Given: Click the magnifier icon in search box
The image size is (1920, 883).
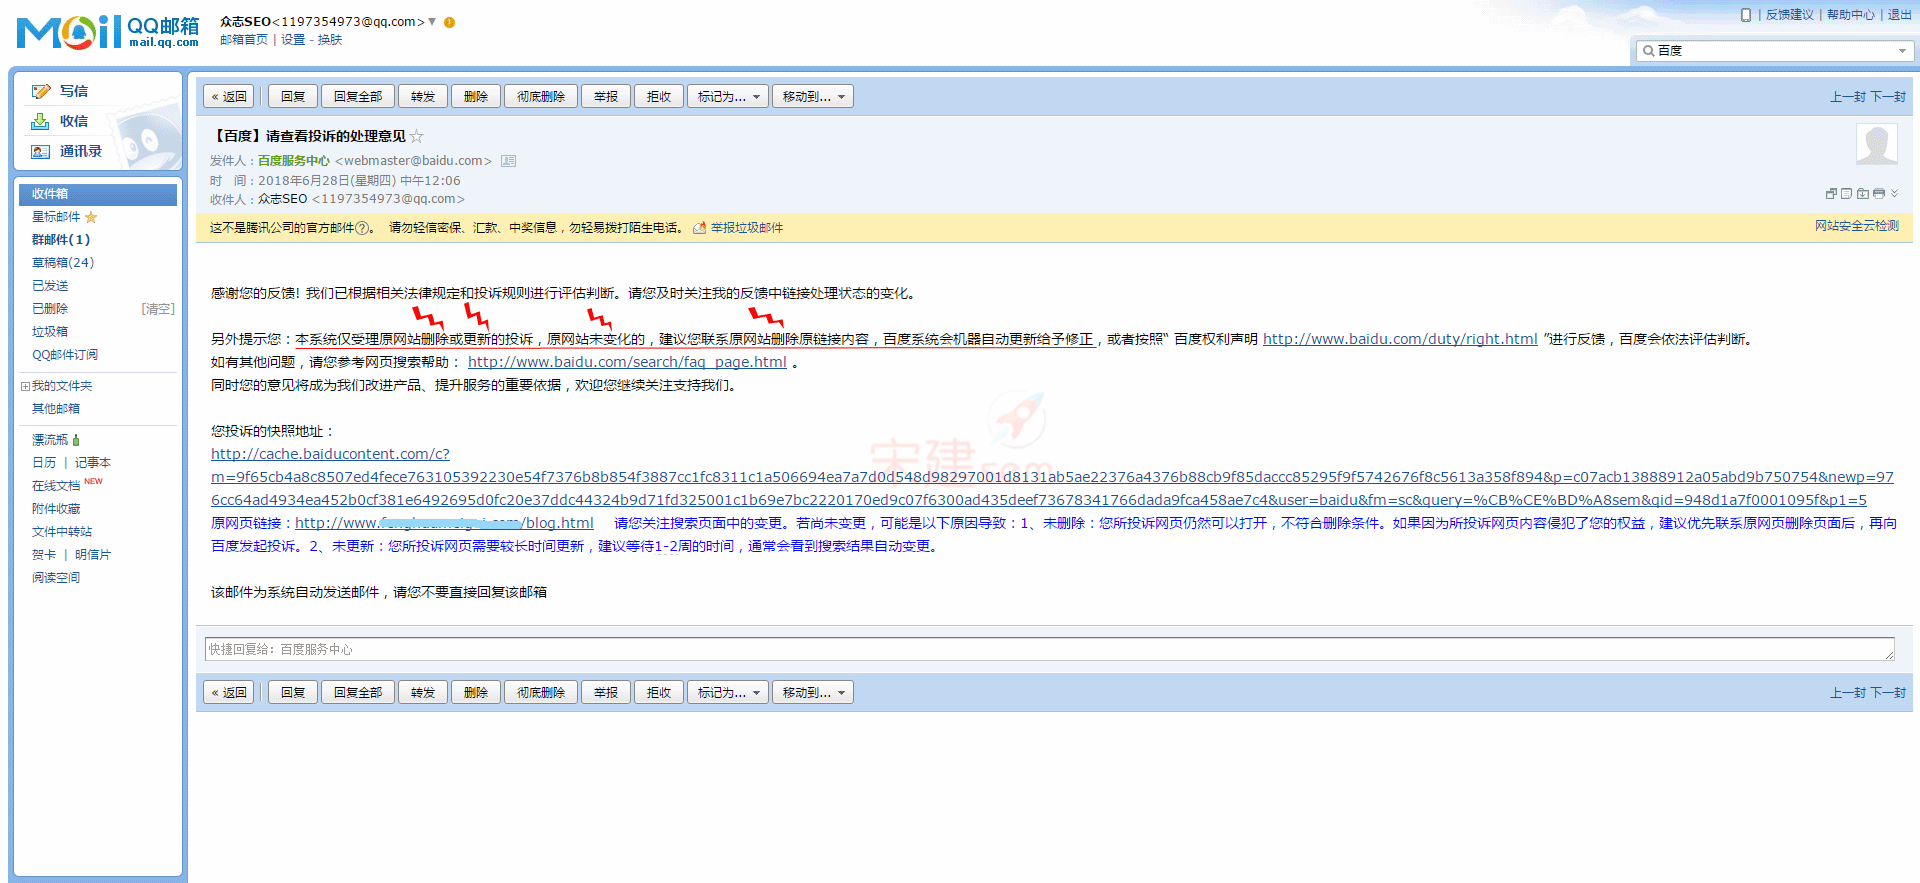Looking at the screenshot, I should click(x=1648, y=50).
